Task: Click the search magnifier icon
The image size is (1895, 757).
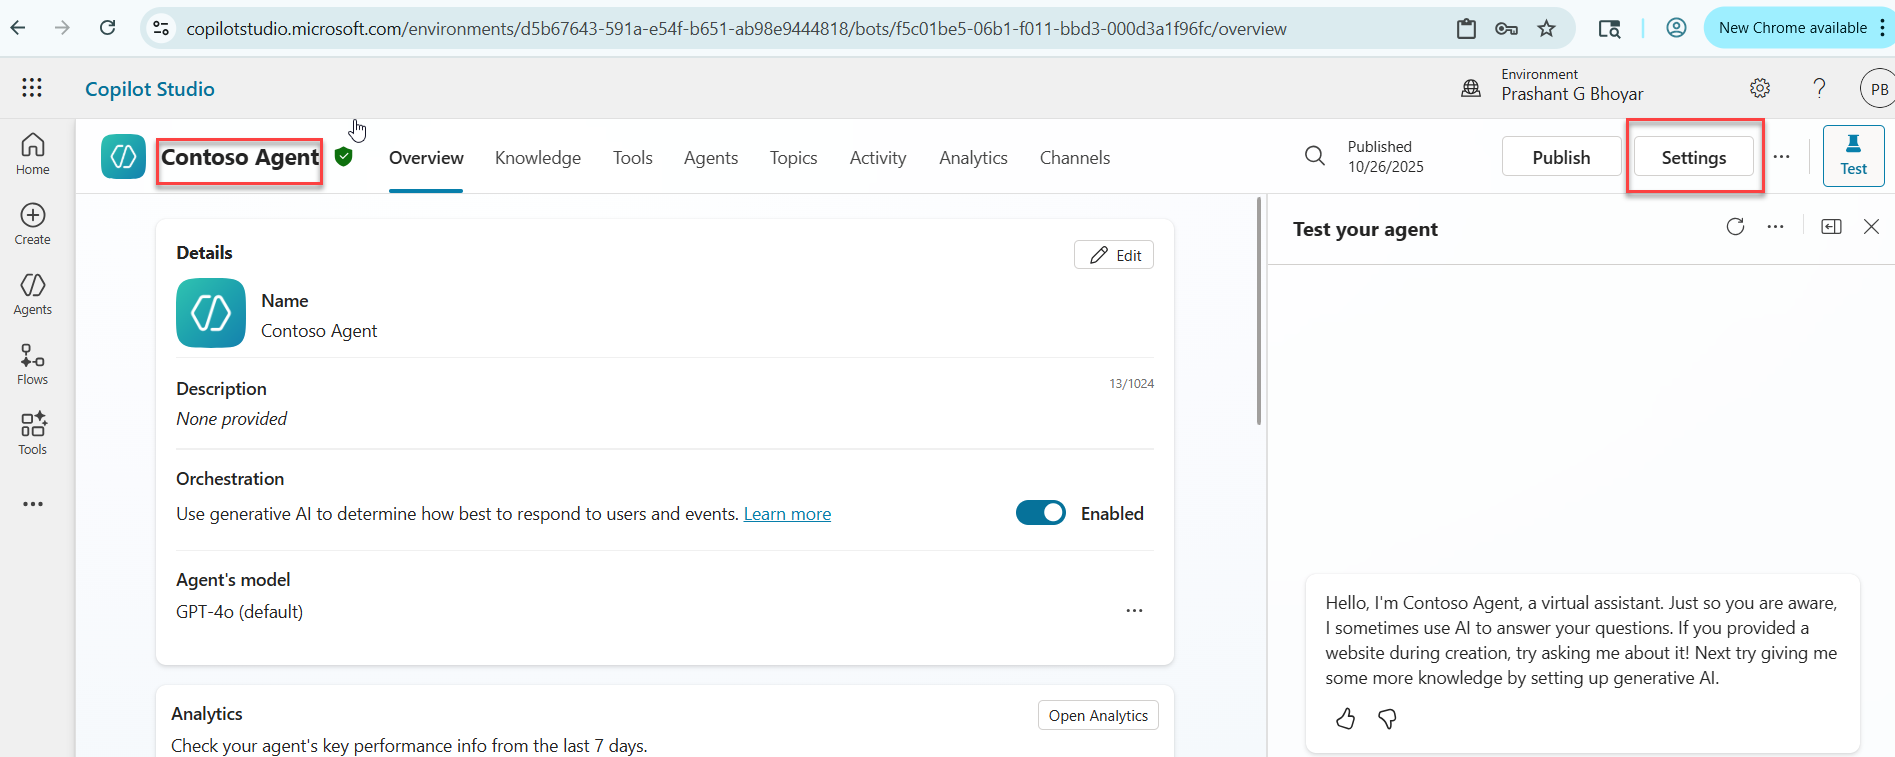Action: point(1315,156)
